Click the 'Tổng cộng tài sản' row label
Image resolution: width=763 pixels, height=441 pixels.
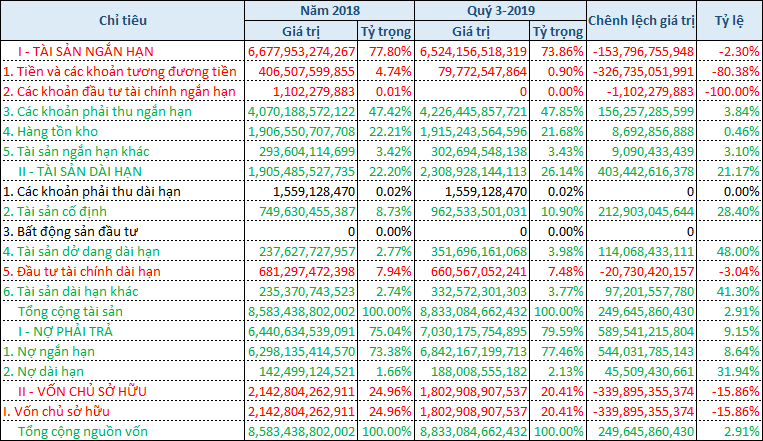coord(70,312)
